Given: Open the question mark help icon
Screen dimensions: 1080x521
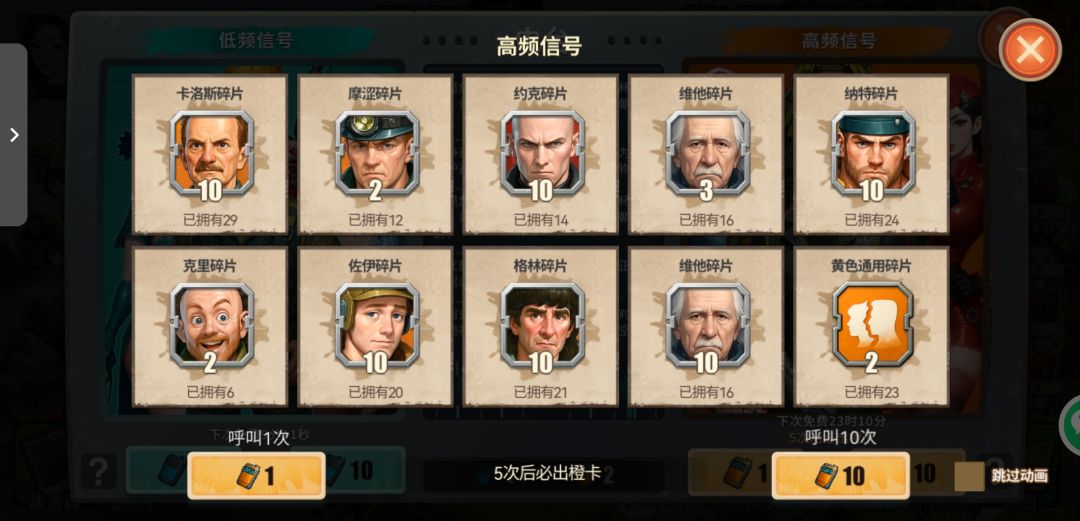Looking at the screenshot, I should click(99, 472).
